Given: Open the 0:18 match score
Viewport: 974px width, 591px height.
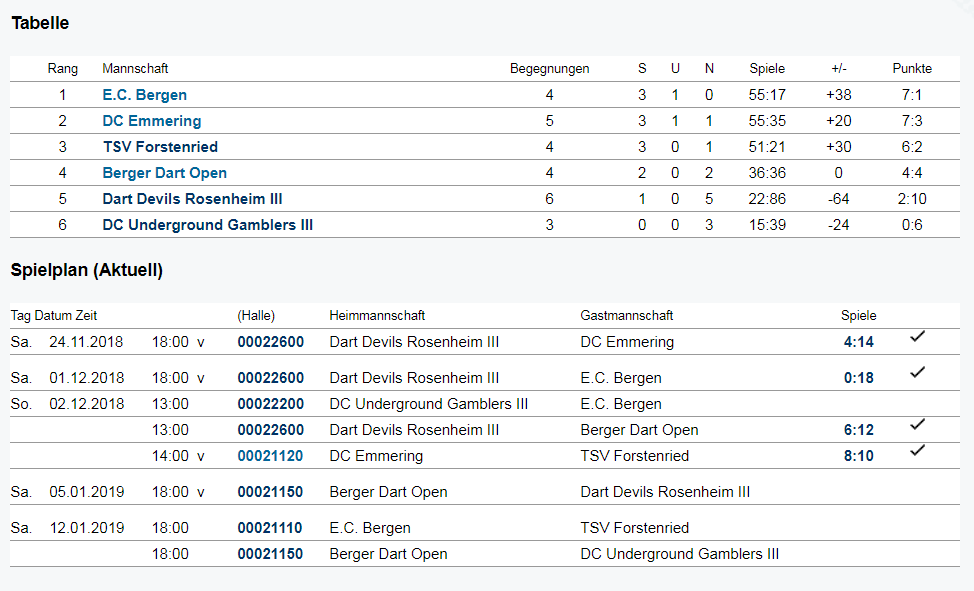Looking at the screenshot, I should pos(858,378).
